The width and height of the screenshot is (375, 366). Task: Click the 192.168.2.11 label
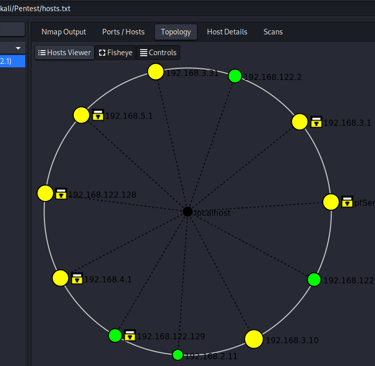click(211, 356)
